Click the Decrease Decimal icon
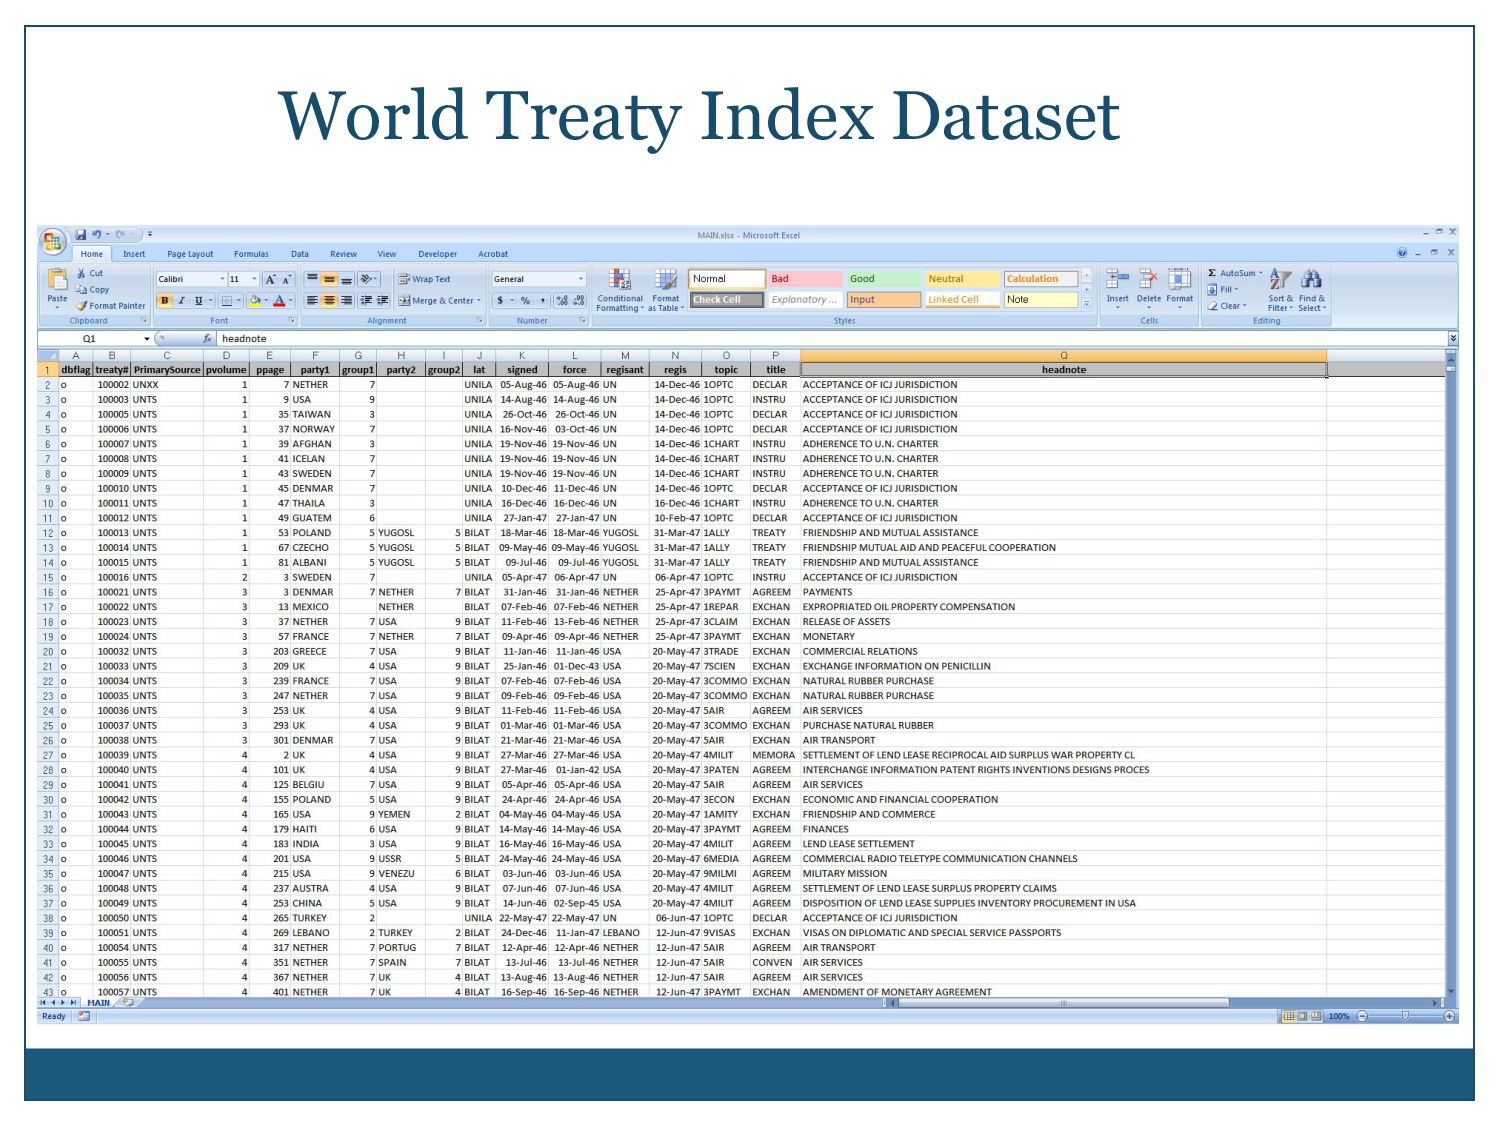 coord(578,301)
